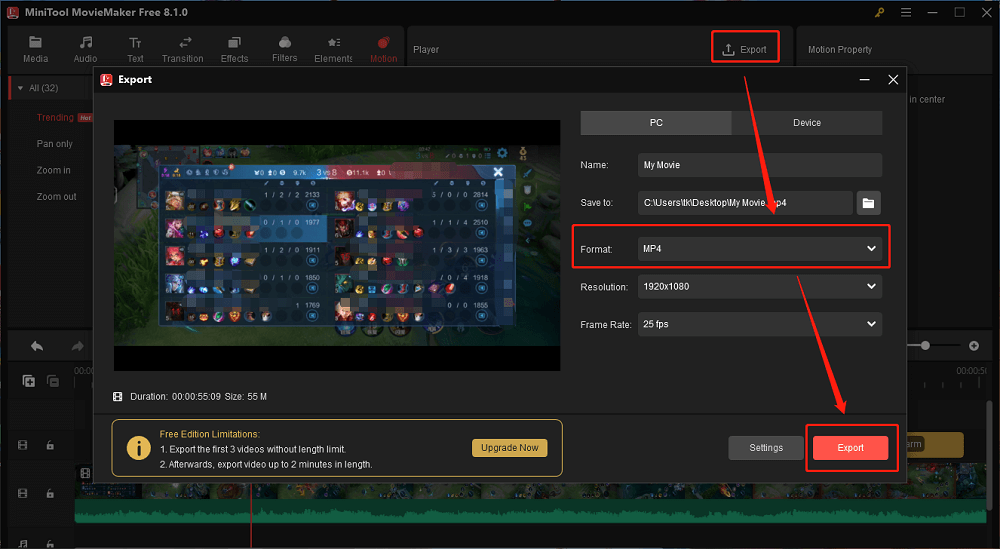
Task: Toggle the lock on the empty overlay track
Action: pyautogui.click(x=50, y=445)
